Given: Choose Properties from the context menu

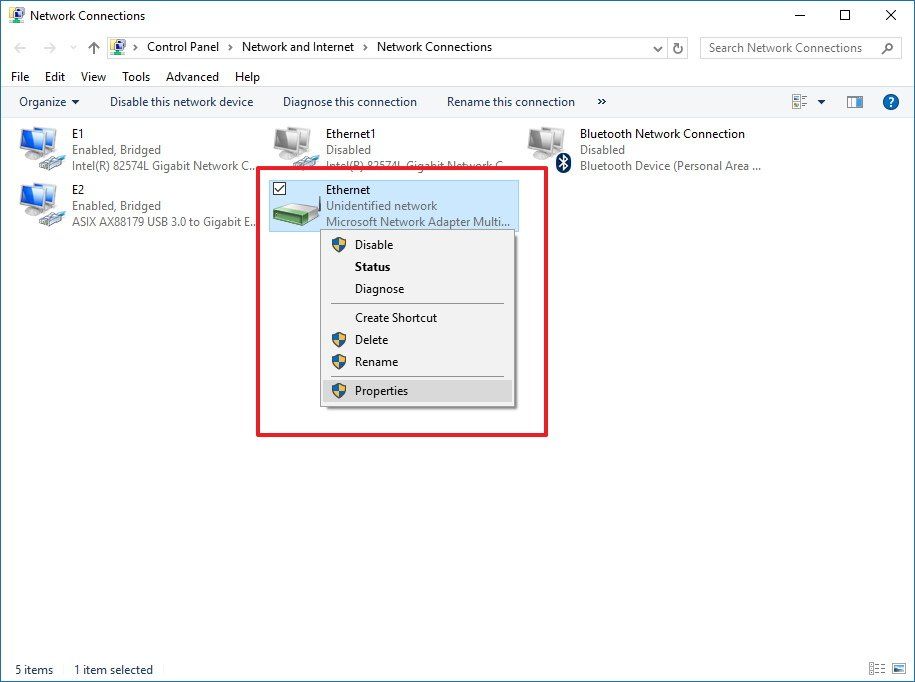Looking at the screenshot, I should coord(381,390).
